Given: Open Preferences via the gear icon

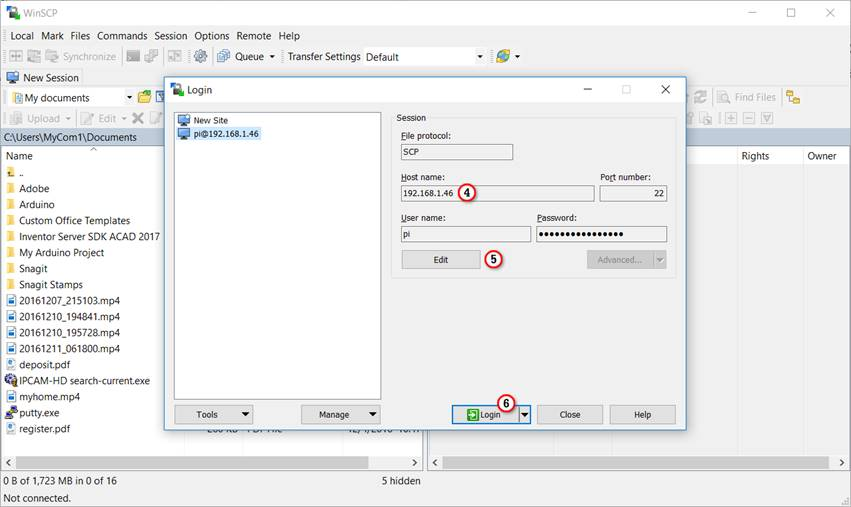Looking at the screenshot, I should [200, 56].
